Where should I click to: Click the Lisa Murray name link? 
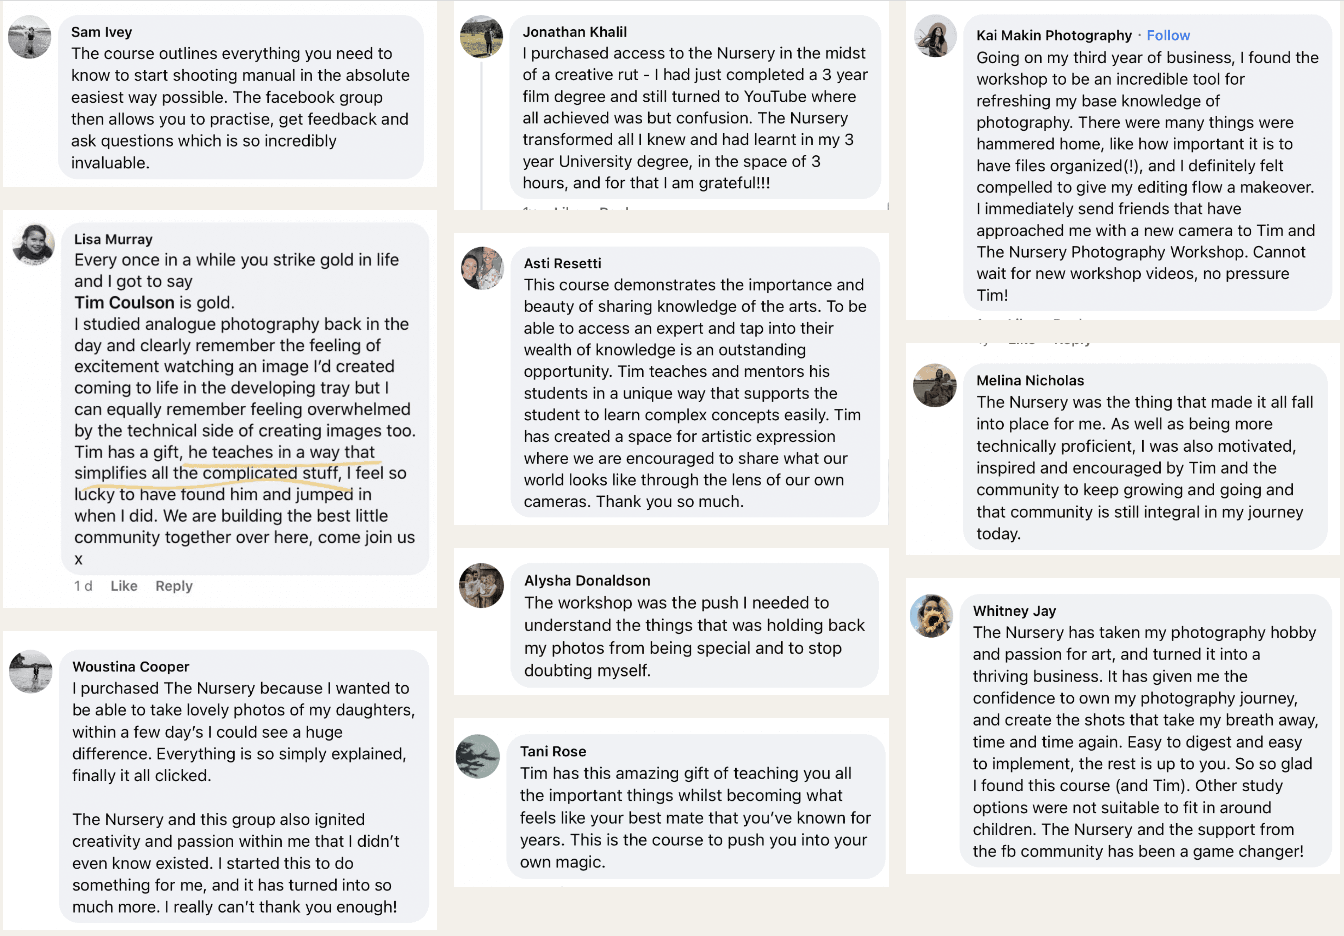tap(113, 239)
